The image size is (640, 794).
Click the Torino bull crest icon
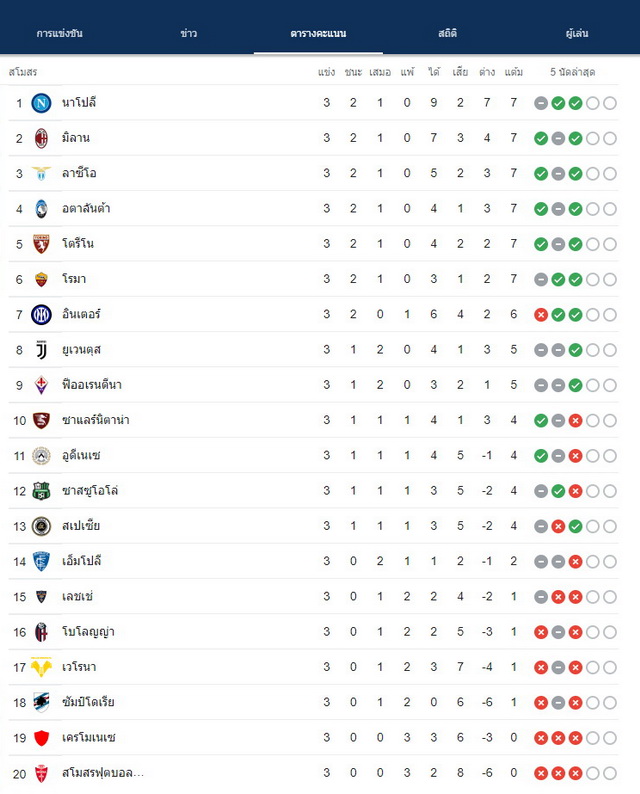point(42,244)
